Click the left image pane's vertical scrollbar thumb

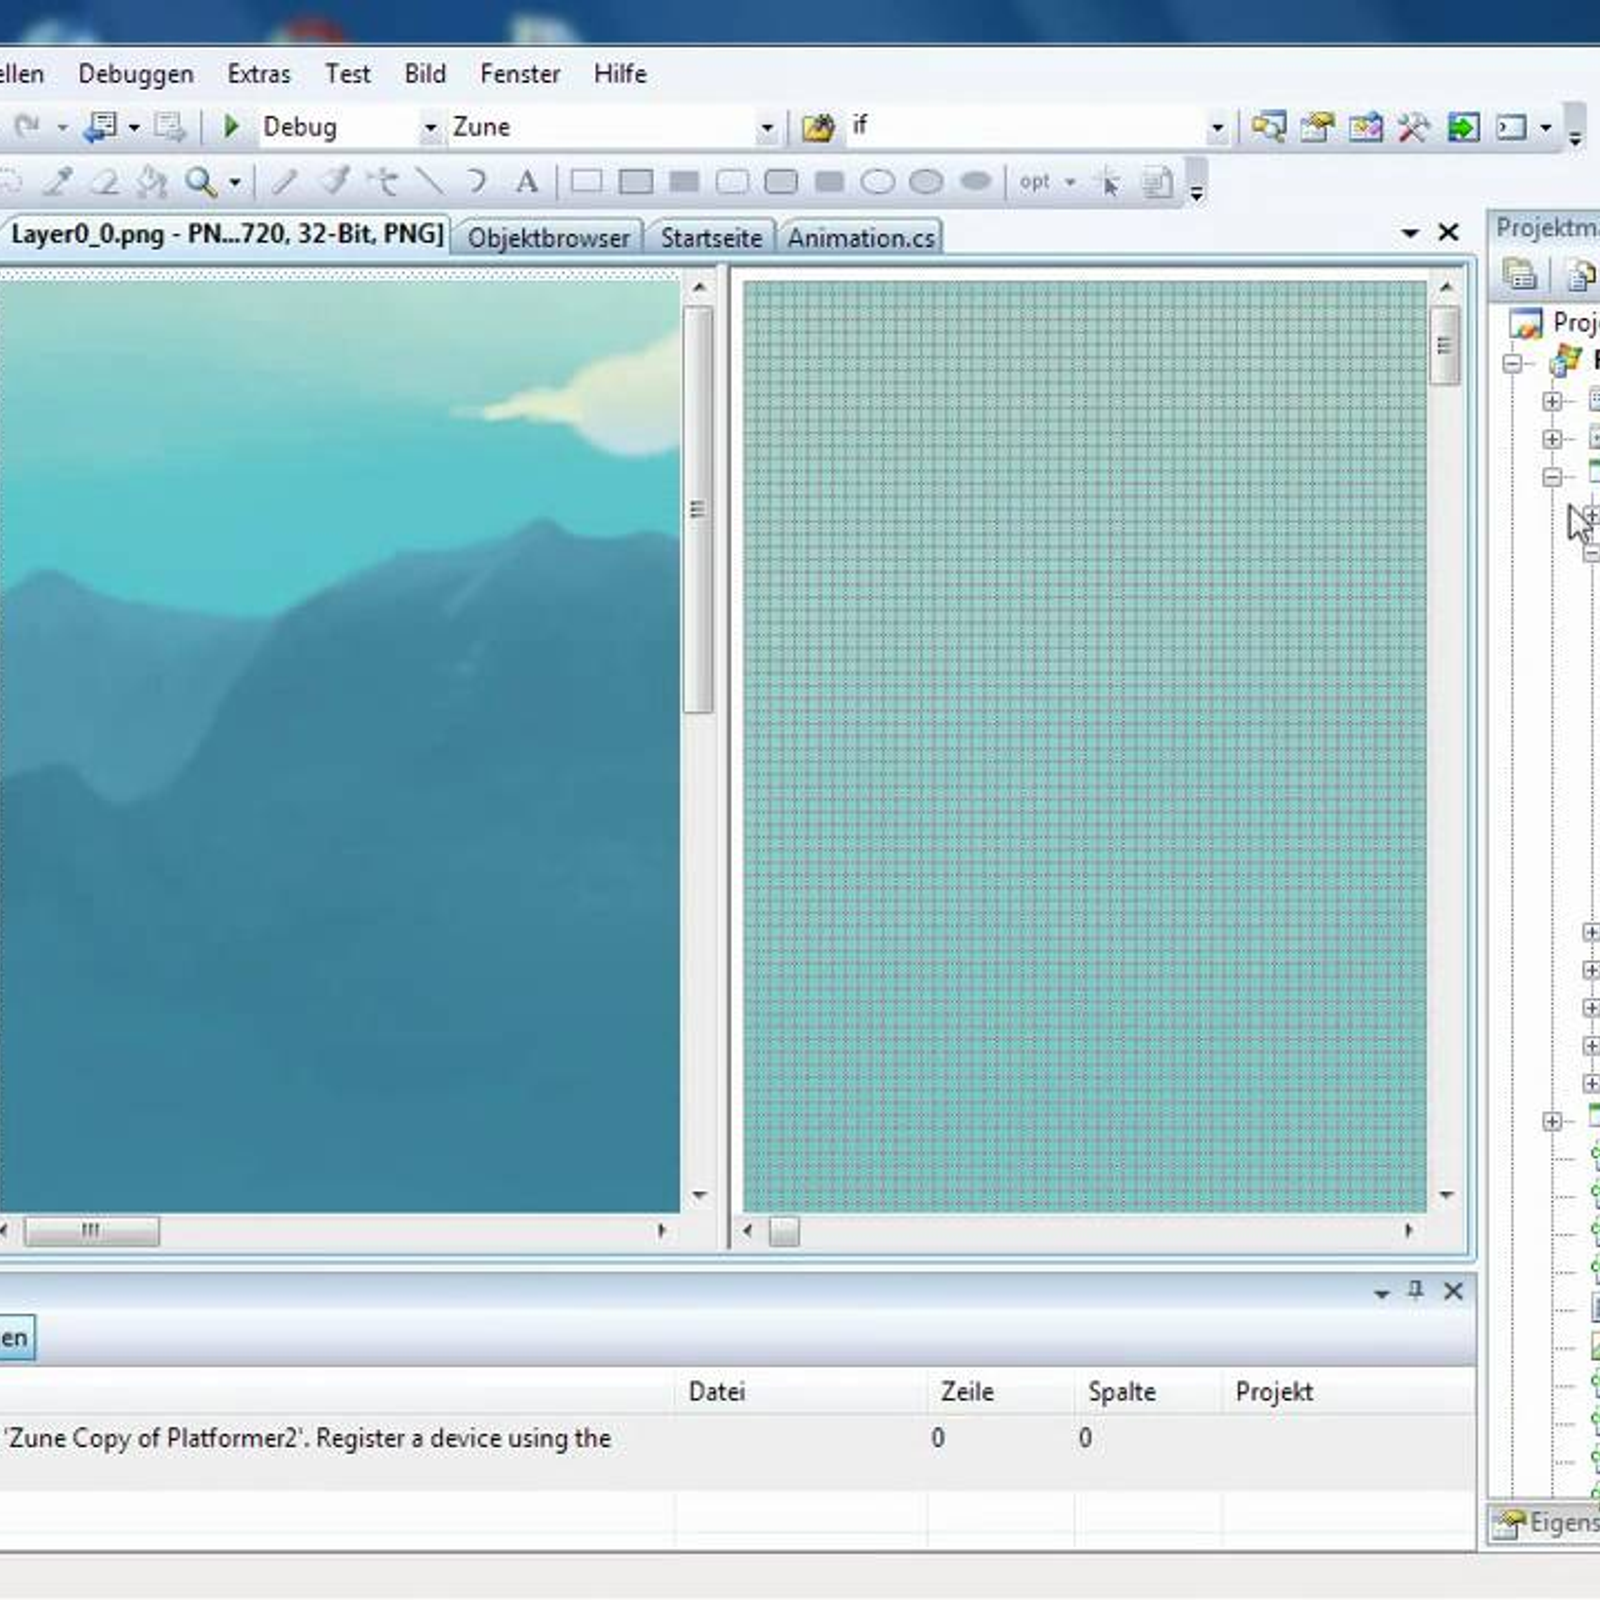(698, 510)
